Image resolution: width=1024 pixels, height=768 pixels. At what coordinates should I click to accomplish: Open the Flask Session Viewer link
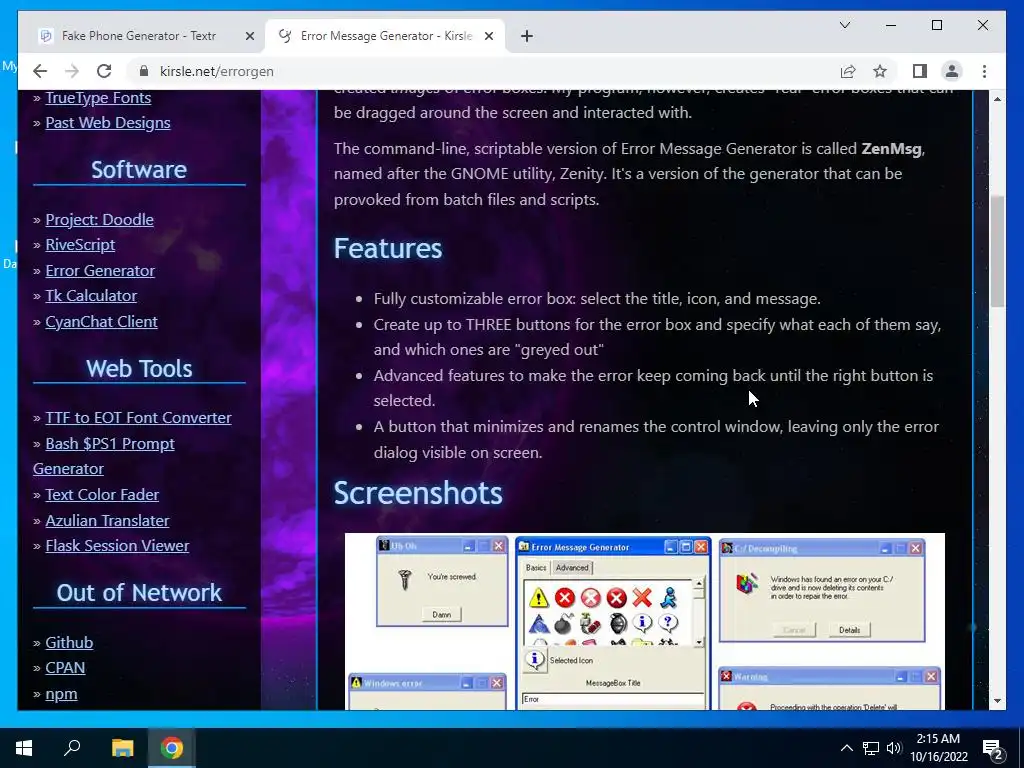117,546
